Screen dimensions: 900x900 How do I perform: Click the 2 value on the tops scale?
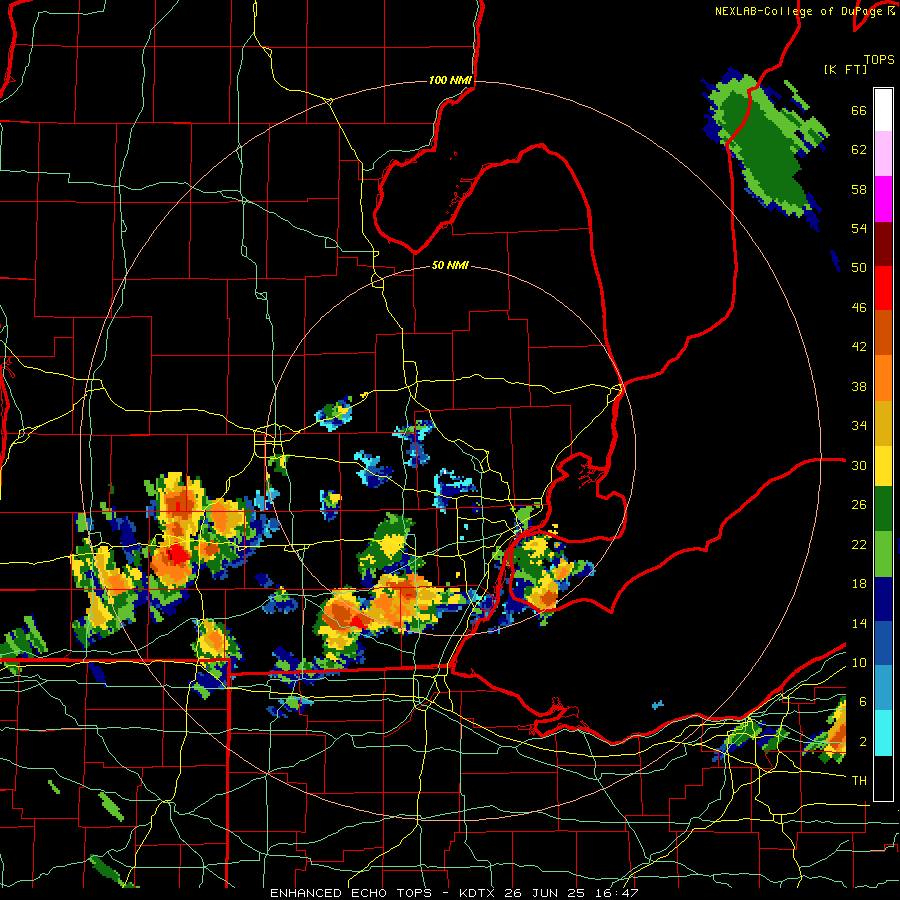(x=863, y=741)
